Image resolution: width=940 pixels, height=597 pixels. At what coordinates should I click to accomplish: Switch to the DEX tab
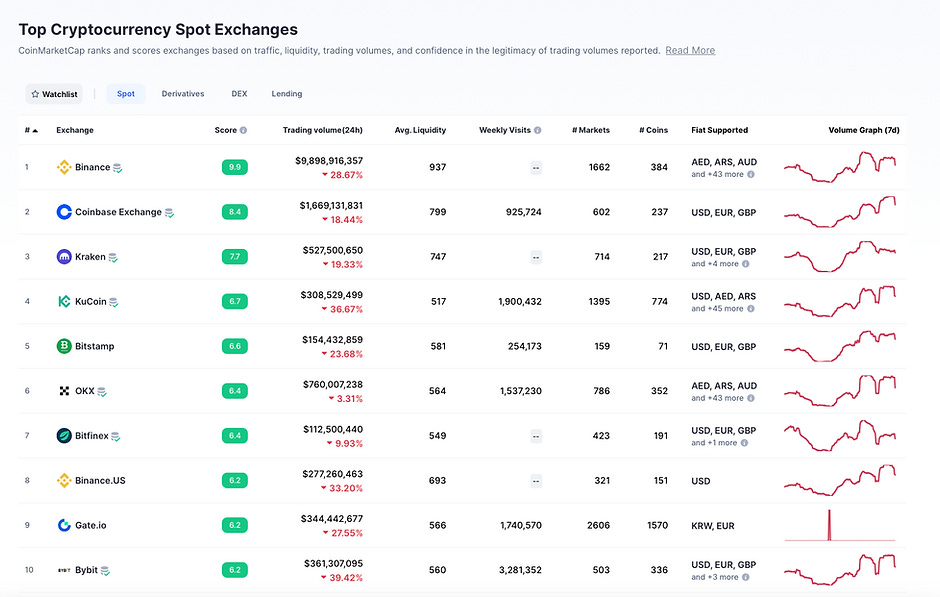tap(239, 94)
